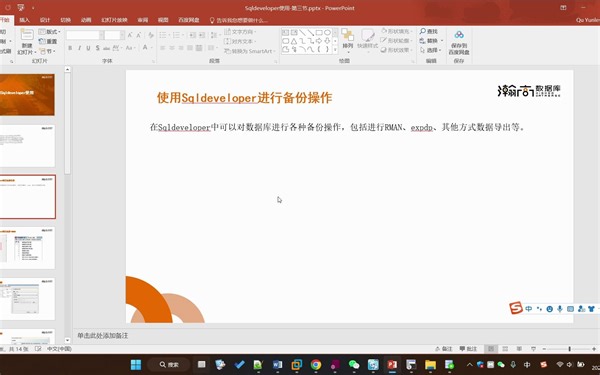The height and width of the screenshot is (375, 600).
Task: Align text right in paragraph group
Action: click(x=181, y=48)
